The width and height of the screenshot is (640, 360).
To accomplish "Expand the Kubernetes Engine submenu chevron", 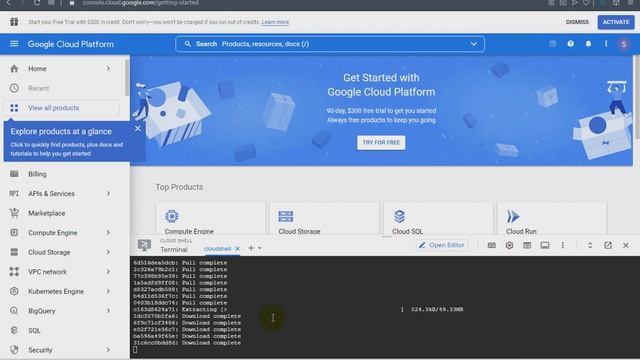I will coord(108,291).
